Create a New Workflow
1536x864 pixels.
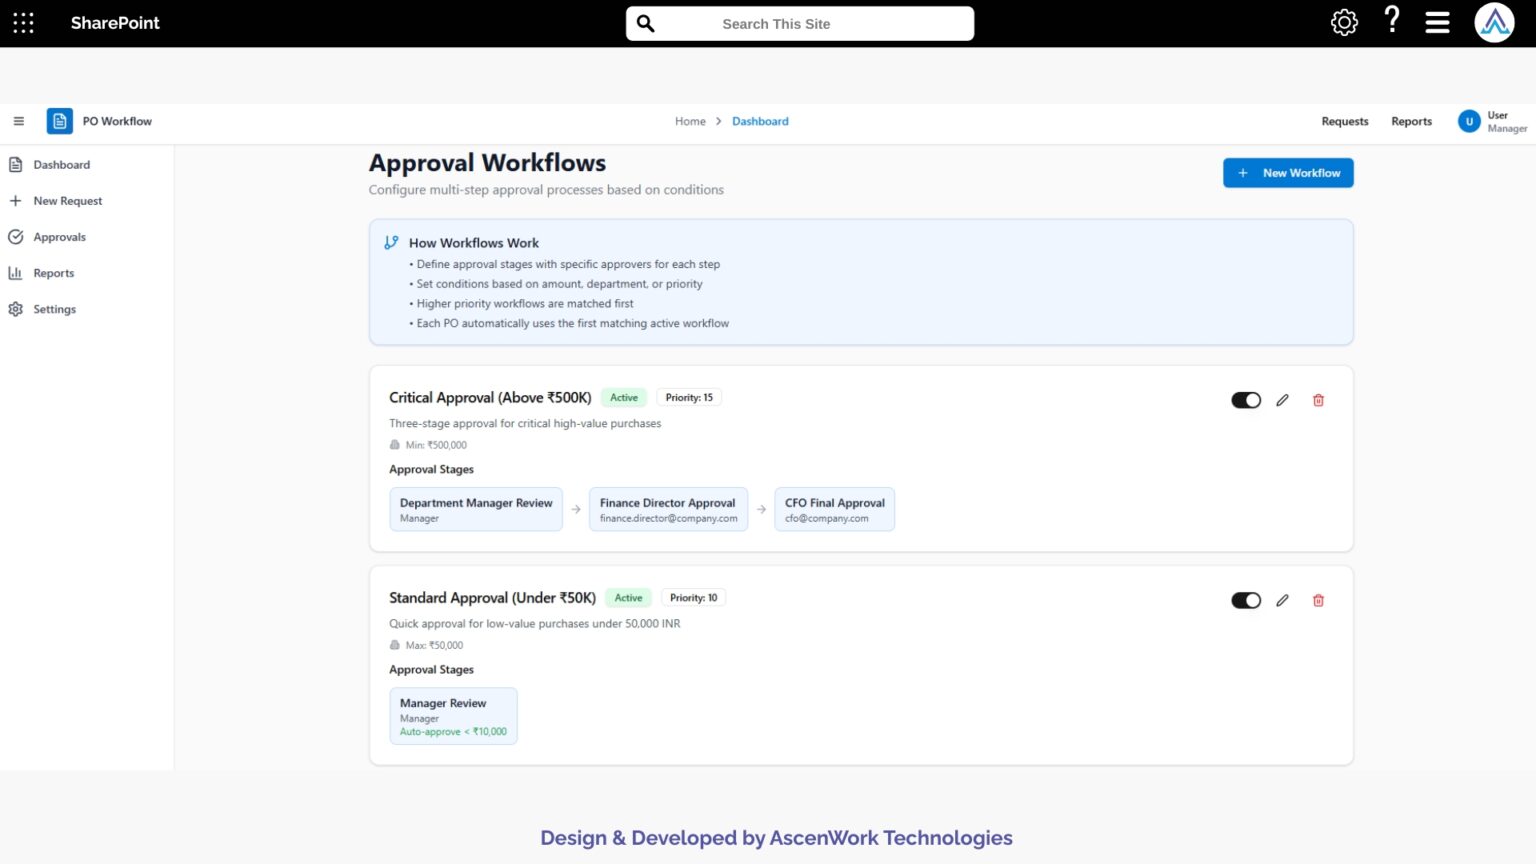[x=1288, y=172]
